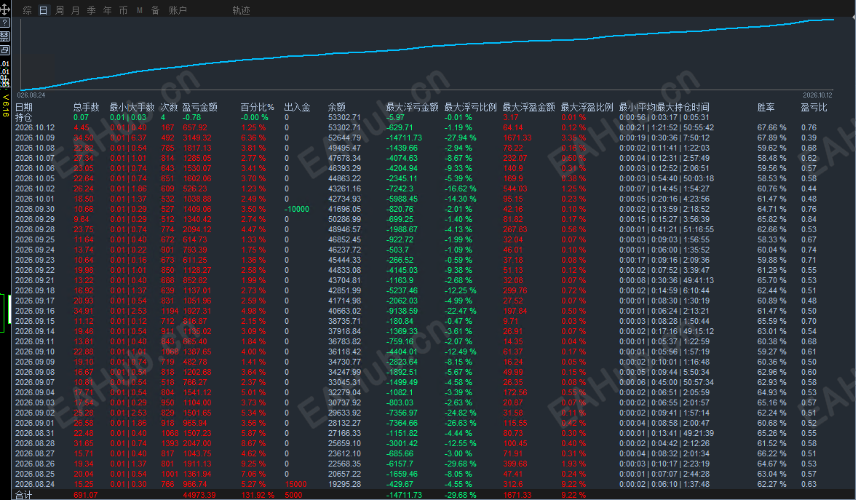Image resolution: width=856 pixels, height=500 pixels.
Task: Click the 盈亏金额 column header
Action: tap(200, 107)
